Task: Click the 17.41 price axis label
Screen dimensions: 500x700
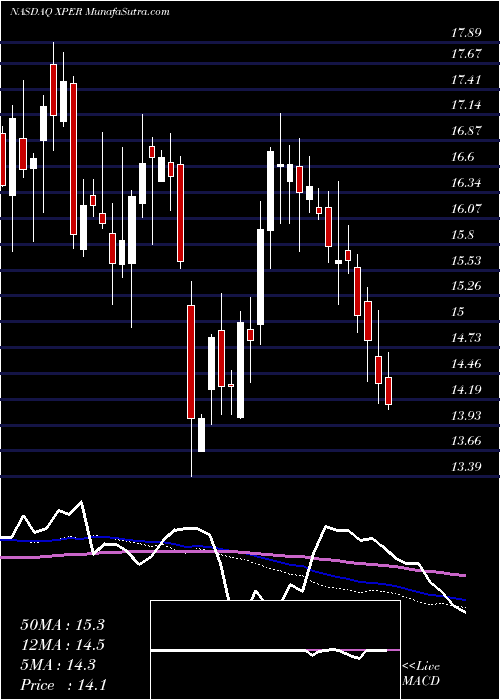Action: 466,80
